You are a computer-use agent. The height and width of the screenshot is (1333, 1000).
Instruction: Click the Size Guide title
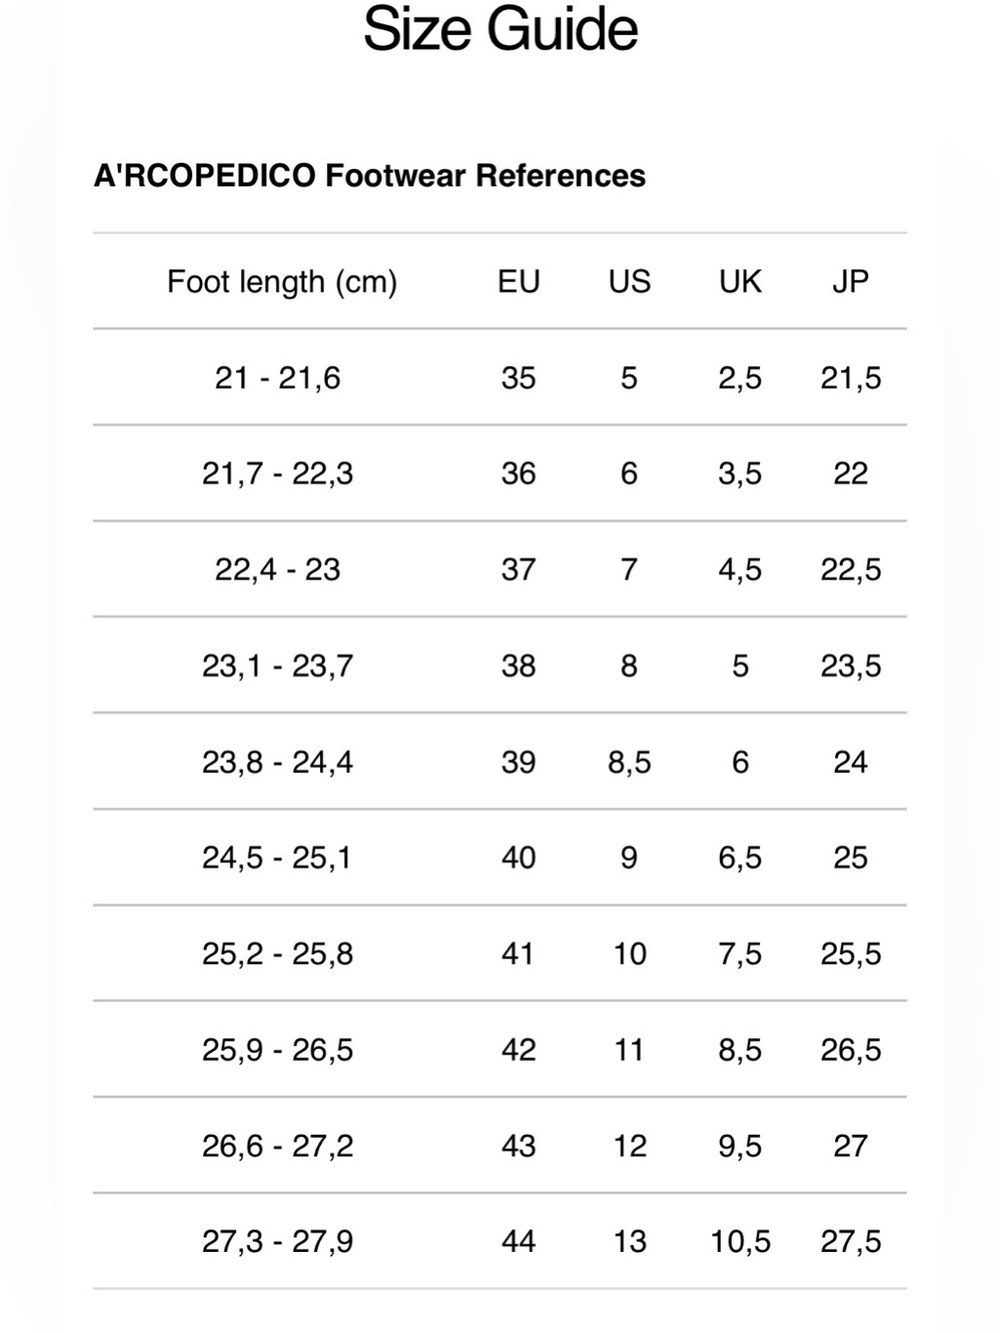tap(500, 29)
